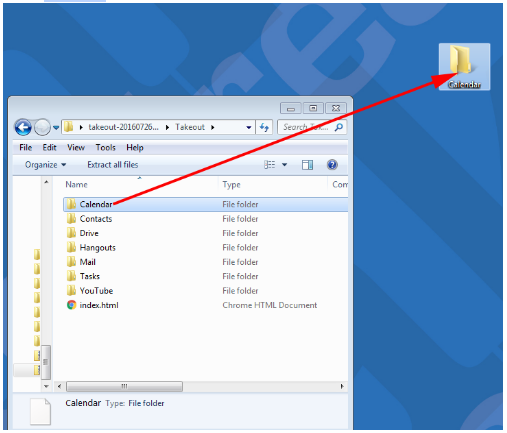Go back with the Back arrow button
Viewport: 507px width, 433px height.
pos(23,127)
